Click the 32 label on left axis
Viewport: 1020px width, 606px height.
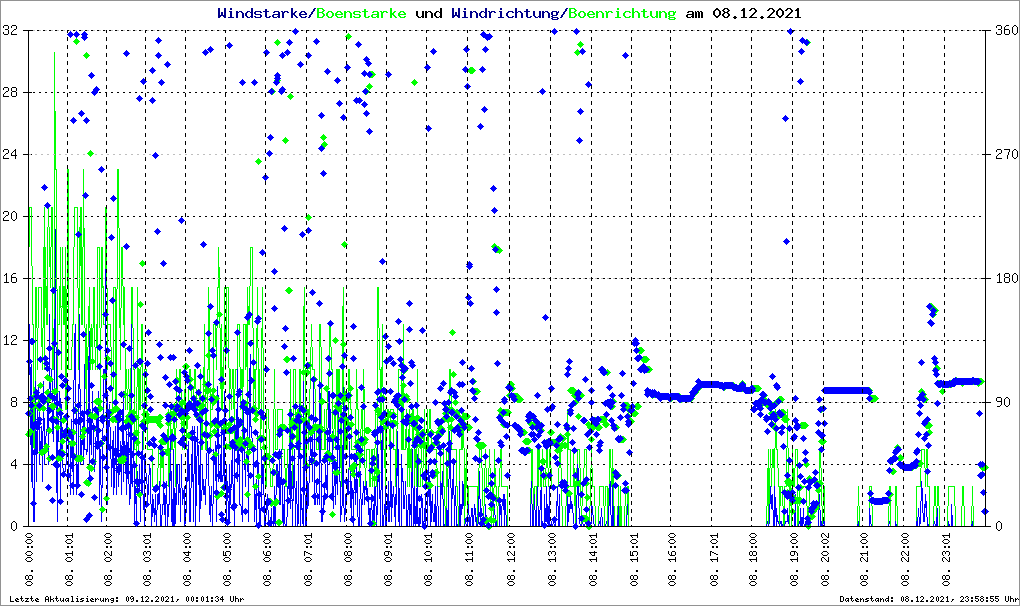[12, 31]
